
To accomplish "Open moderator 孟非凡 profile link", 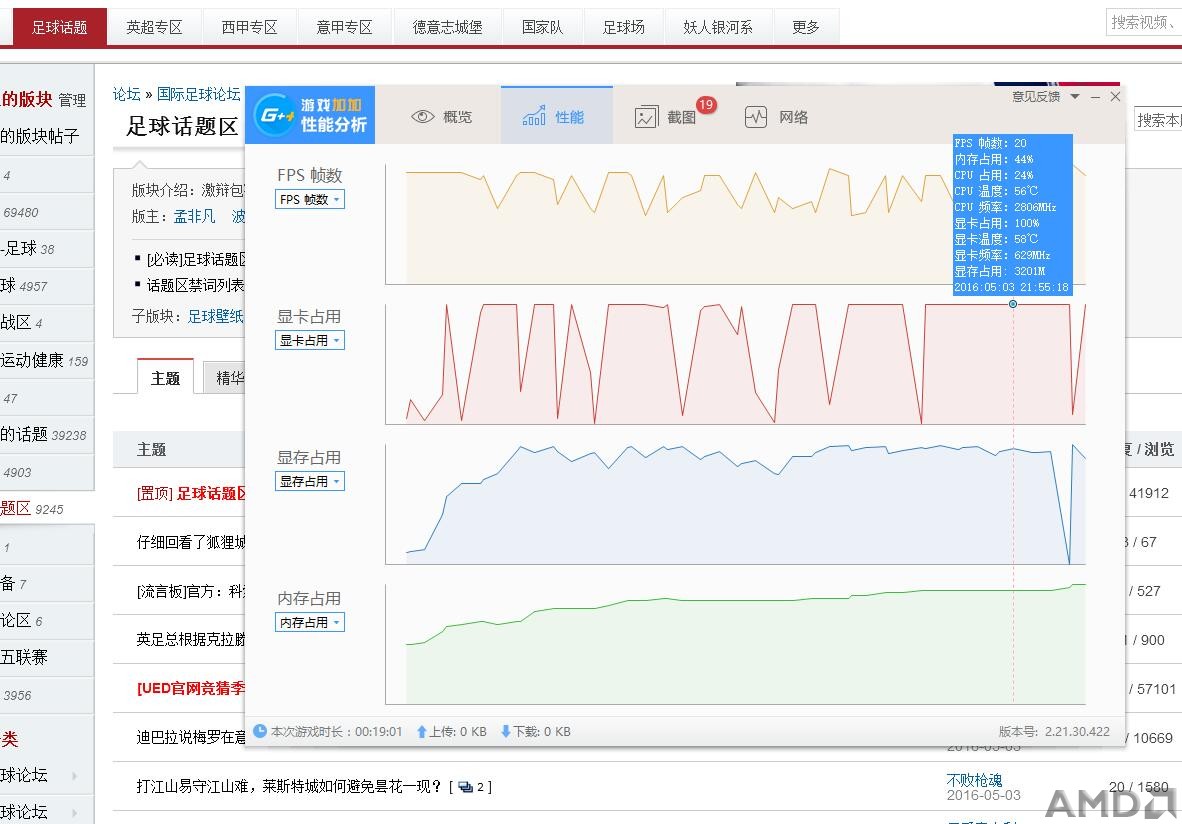I will click(194, 216).
